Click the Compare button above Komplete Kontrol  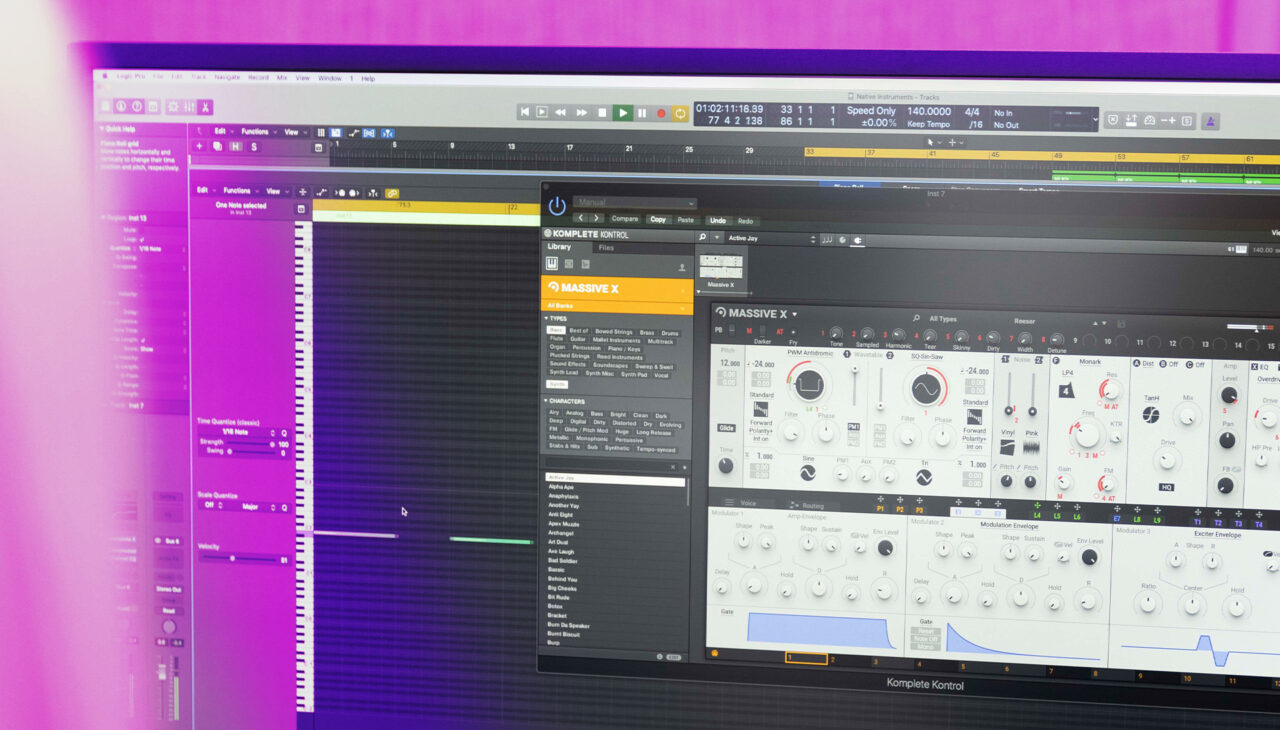point(626,218)
